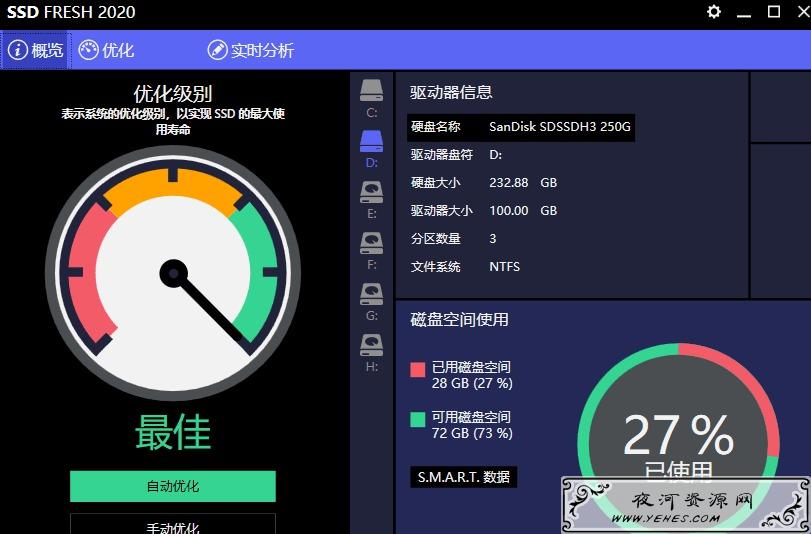Open the 优化 optimization tab
The image size is (811, 534).
click(106, 50)
